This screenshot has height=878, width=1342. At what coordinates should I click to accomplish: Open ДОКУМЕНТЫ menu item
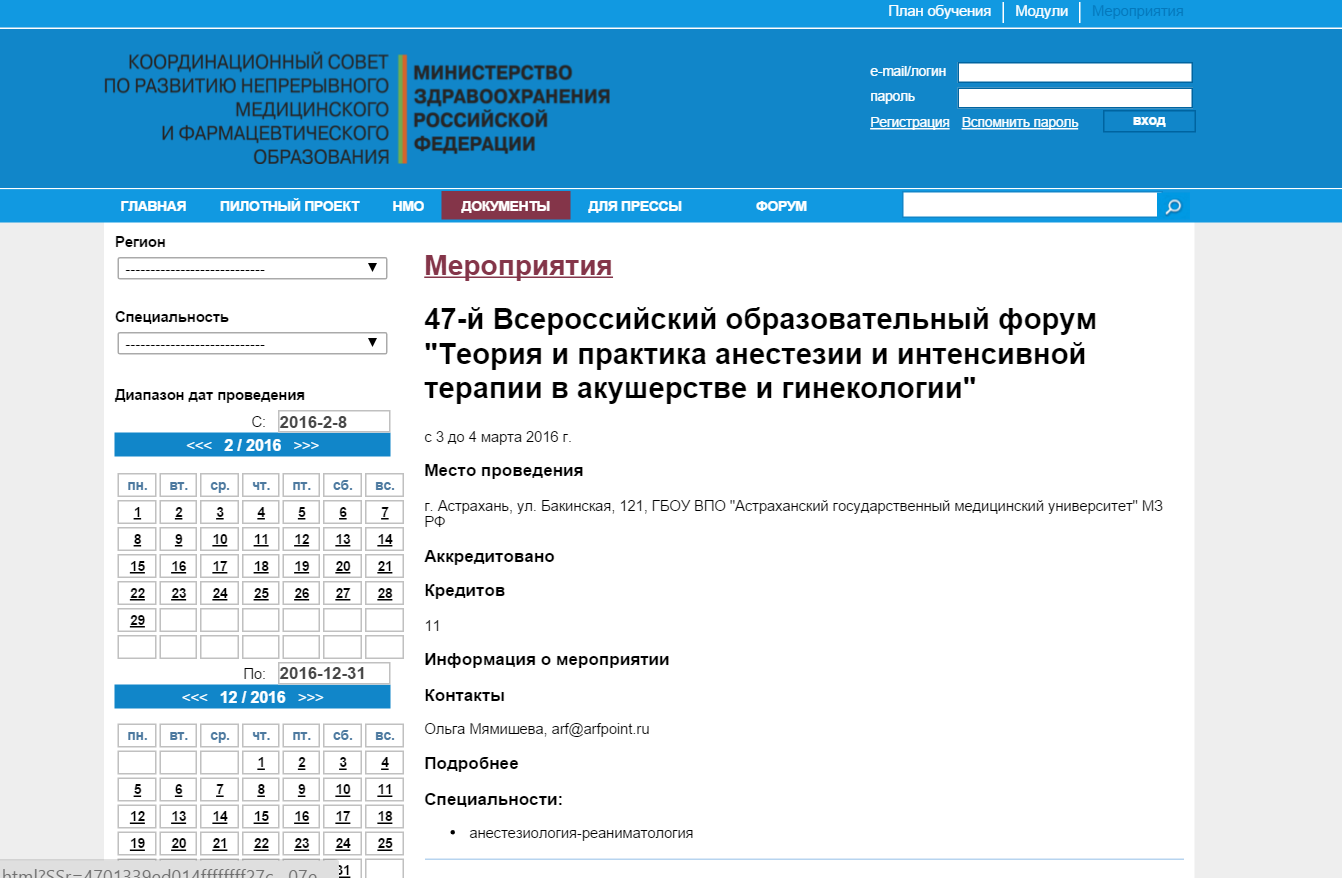[x=505, y=206]
